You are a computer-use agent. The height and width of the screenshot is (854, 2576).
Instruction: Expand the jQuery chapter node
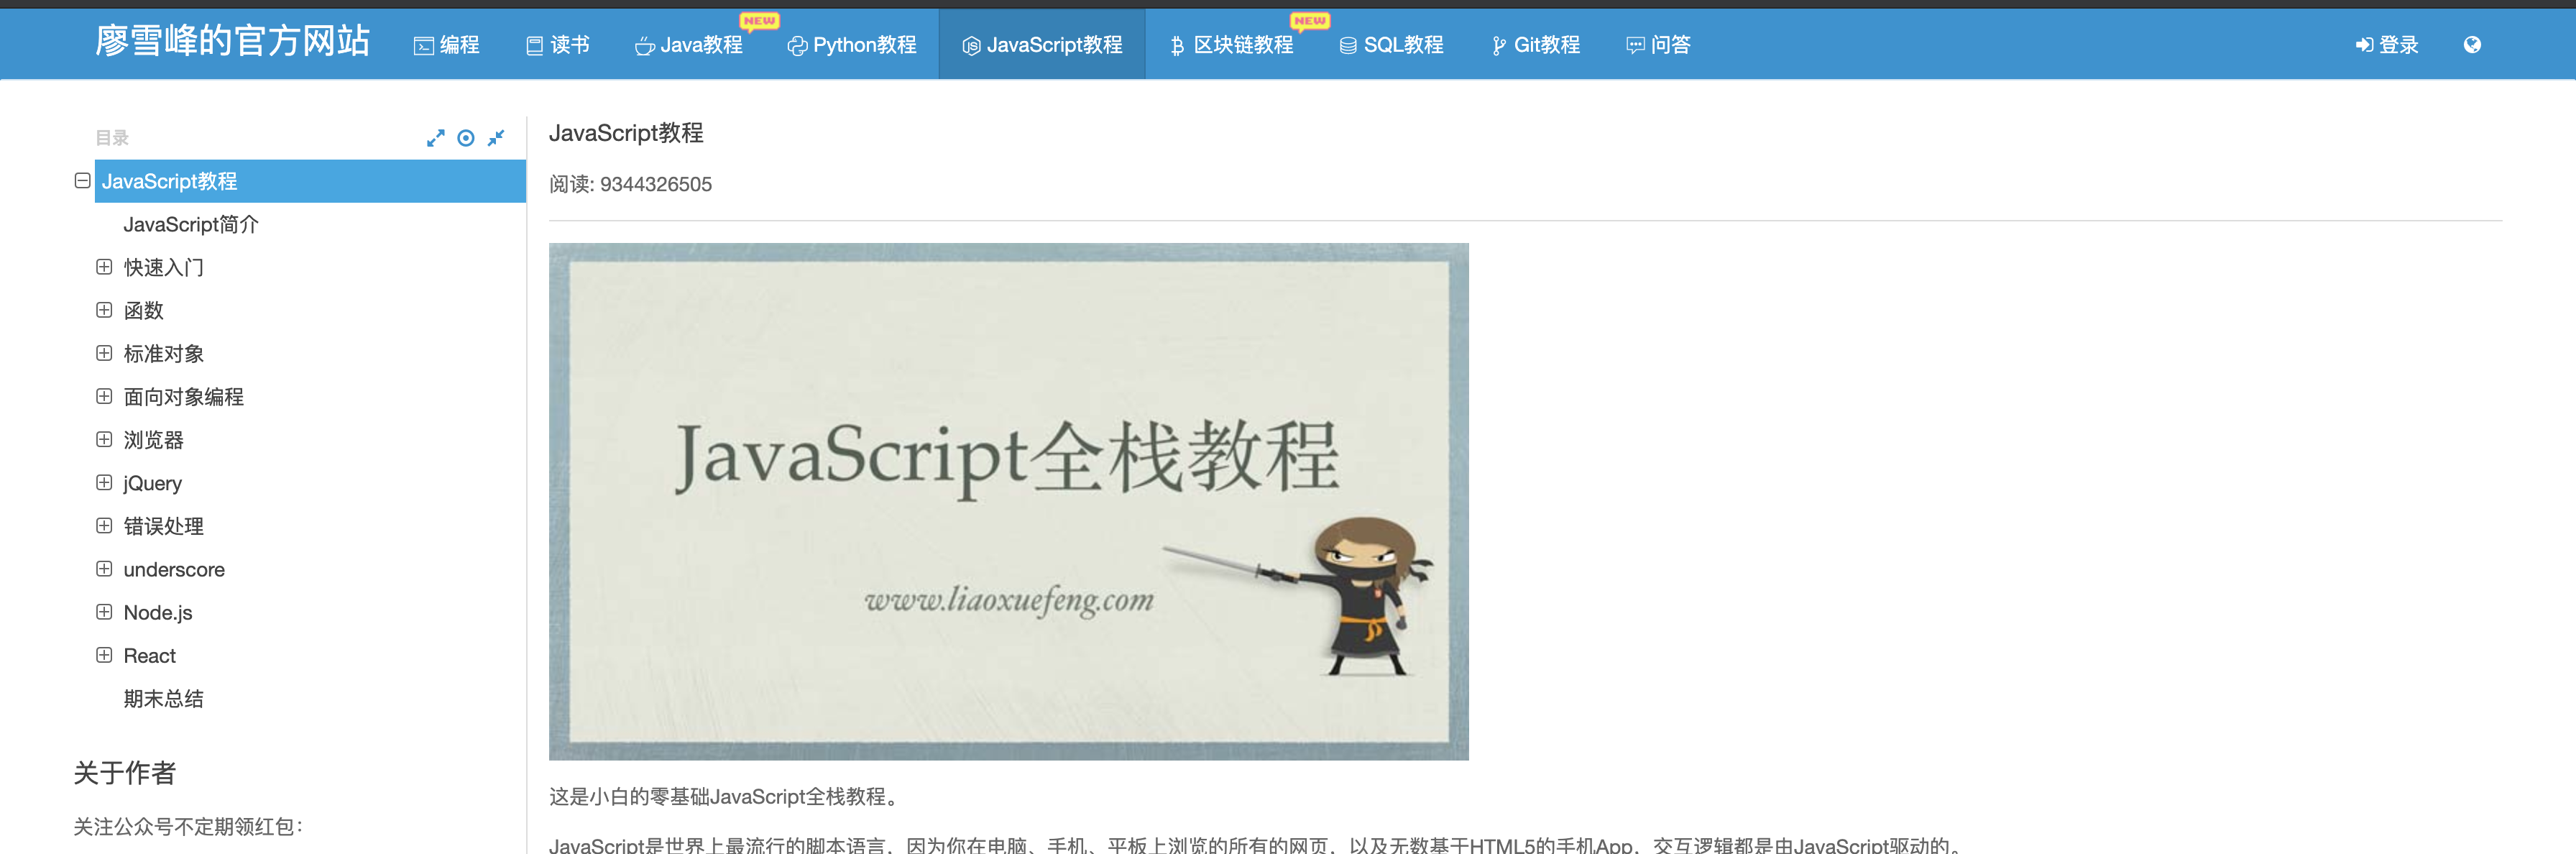click(x=104, y=483)
